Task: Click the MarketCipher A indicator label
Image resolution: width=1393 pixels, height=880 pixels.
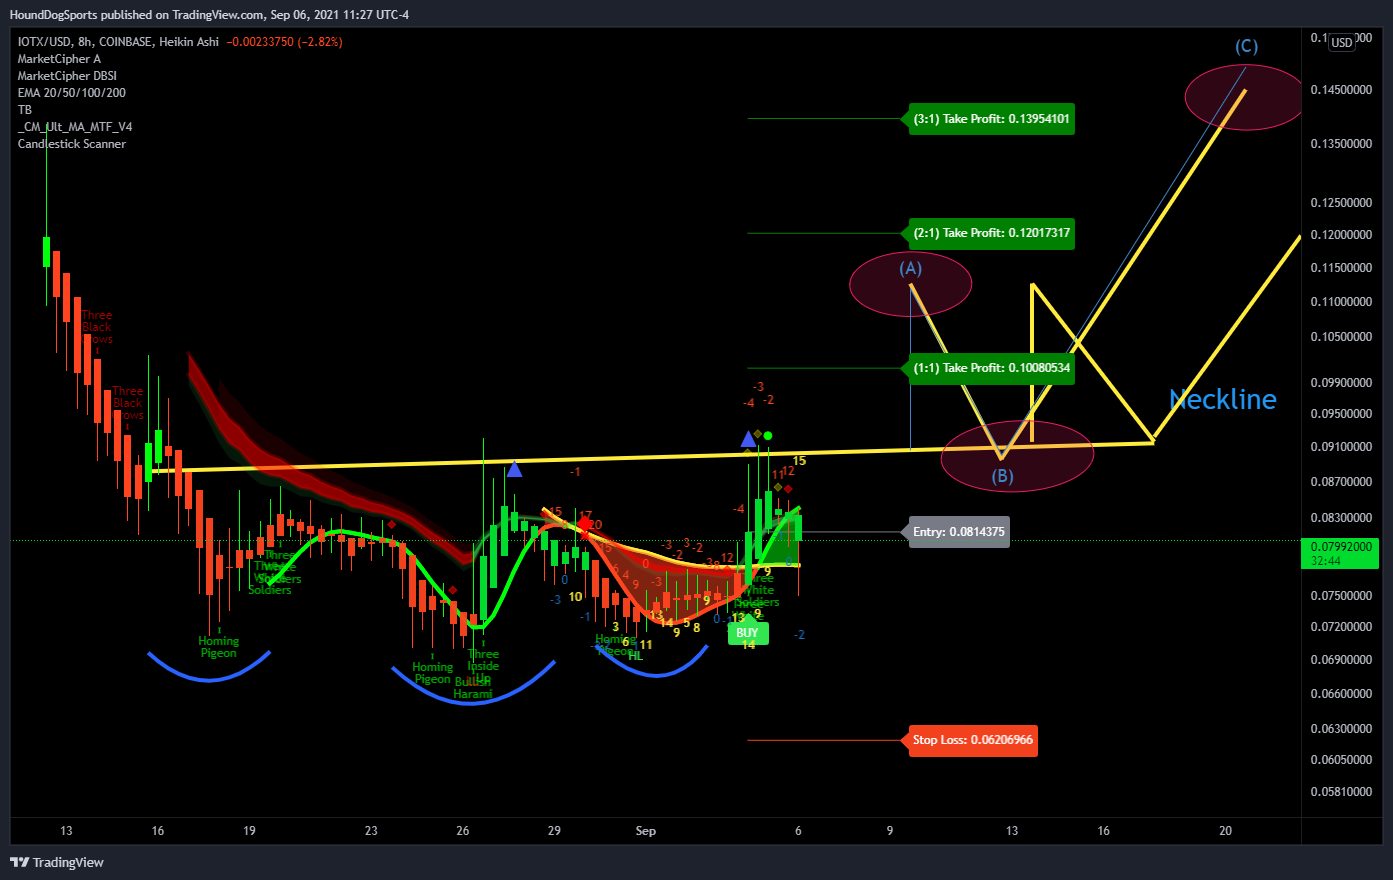Action: click(x=59, y=59)
